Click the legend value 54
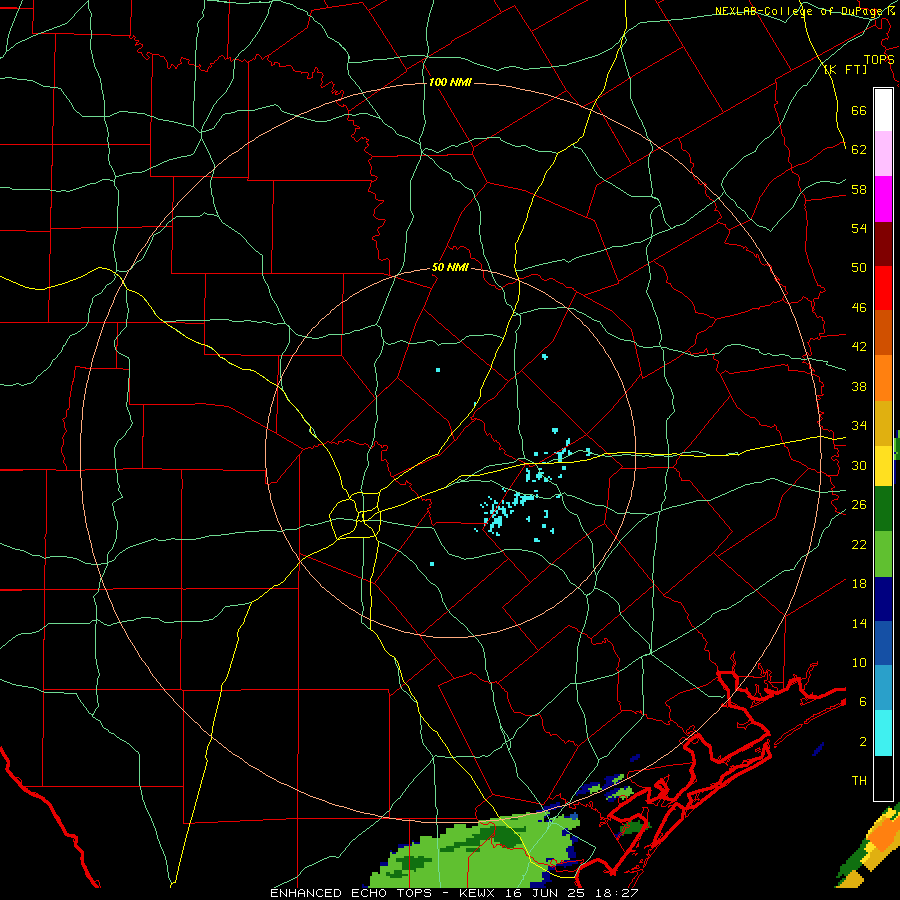The width and height of the screenshot is (900, 900). coord(859,228)
